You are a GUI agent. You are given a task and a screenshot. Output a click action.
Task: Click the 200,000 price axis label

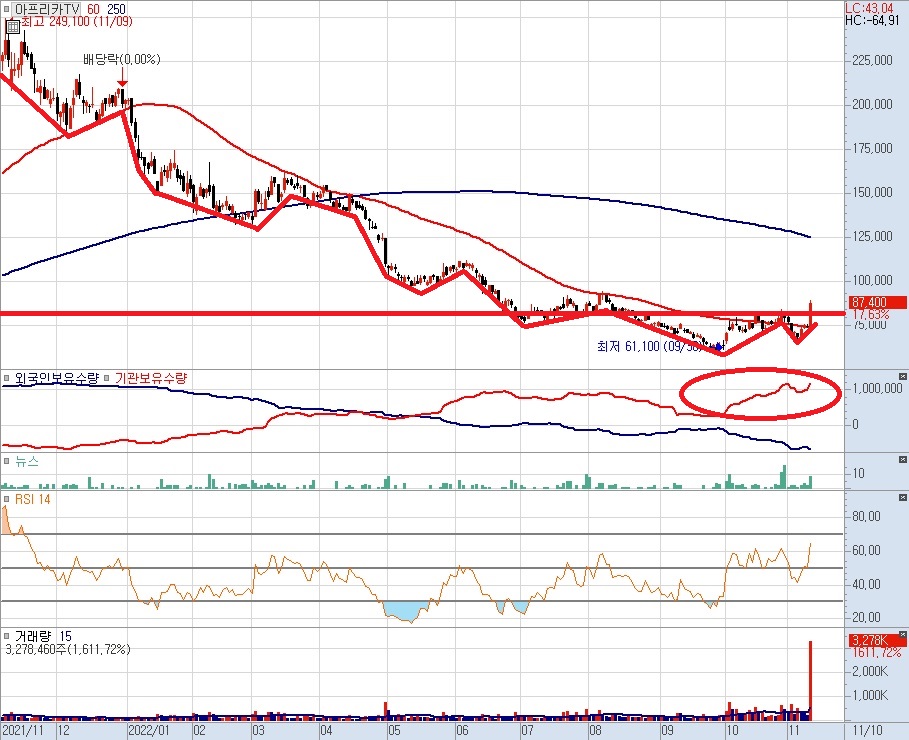[872, 104]
